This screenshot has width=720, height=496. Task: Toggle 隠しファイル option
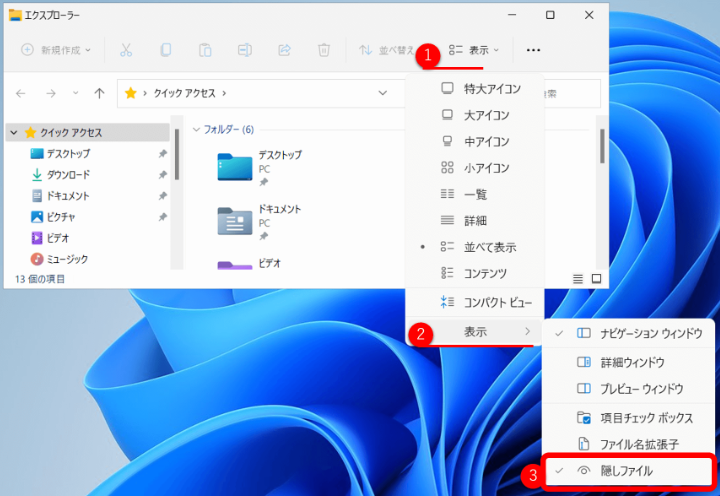(x=628, y=471)
